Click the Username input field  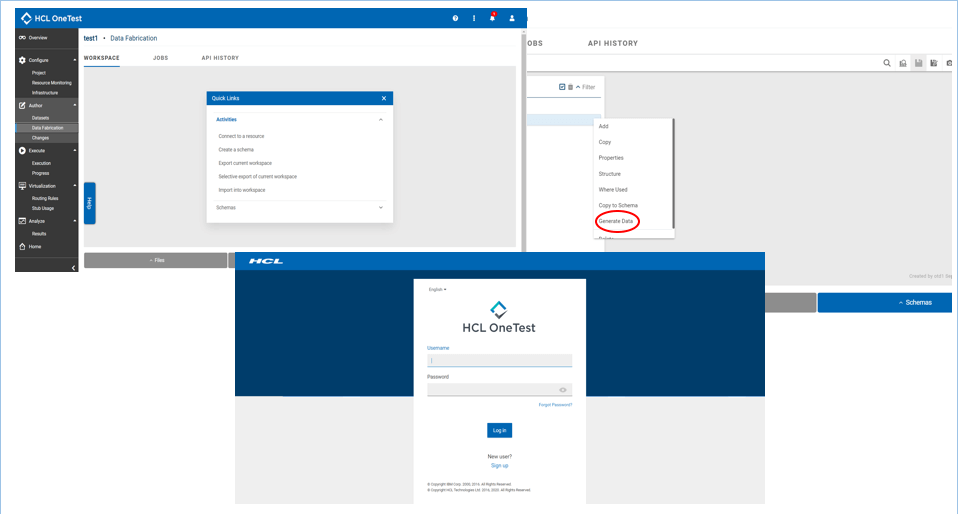click(x=499, y=361)
